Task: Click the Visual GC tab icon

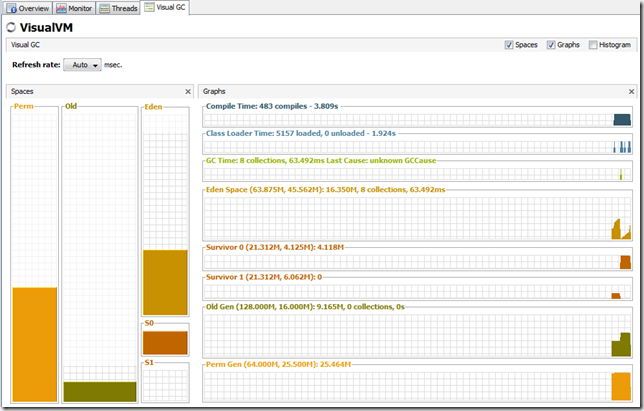Action: point(149,7)
